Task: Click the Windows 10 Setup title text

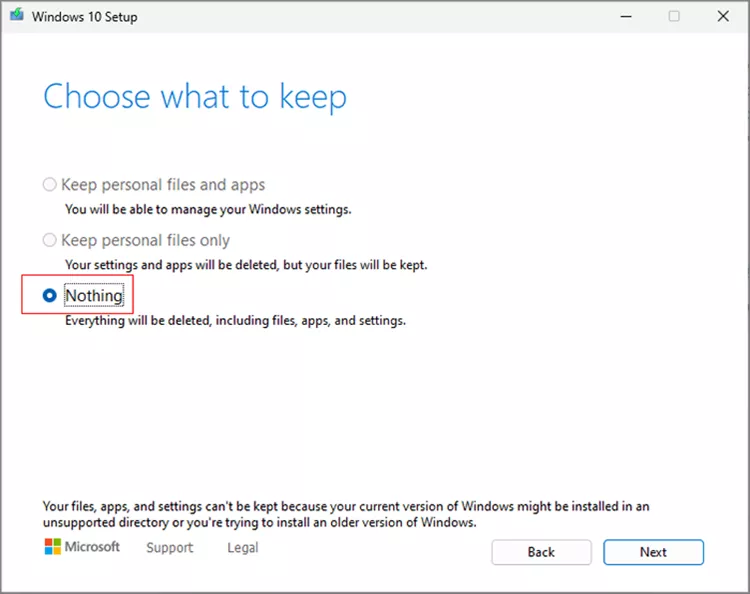Action: (x=85, y=17)
